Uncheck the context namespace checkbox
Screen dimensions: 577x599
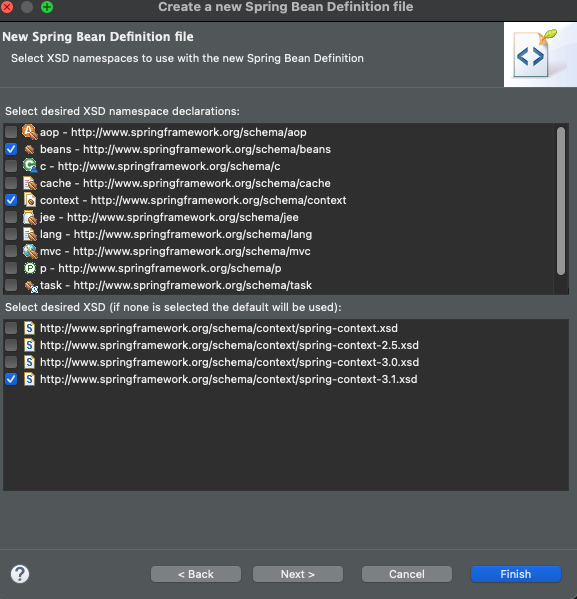(x=11, y=200)
